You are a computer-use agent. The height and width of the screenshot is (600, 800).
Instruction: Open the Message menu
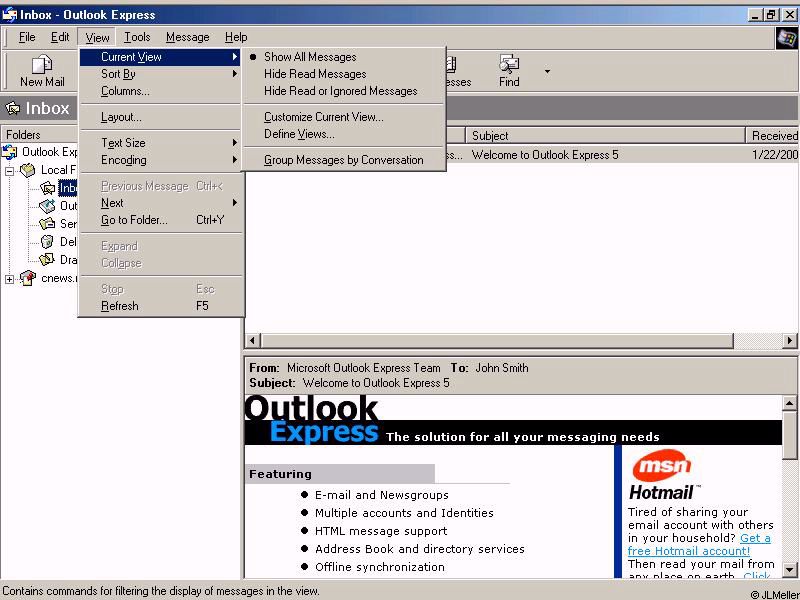coord(187,37)
